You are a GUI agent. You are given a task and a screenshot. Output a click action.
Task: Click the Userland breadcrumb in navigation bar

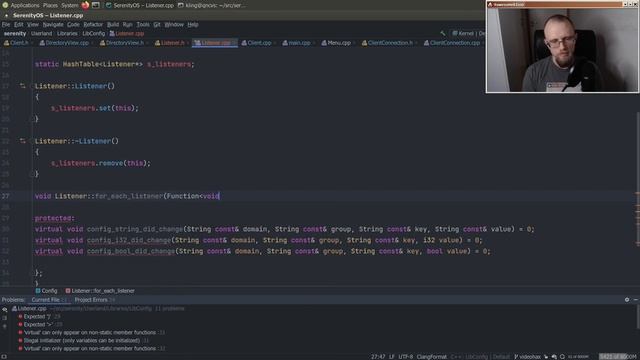(x=42, y=33)
